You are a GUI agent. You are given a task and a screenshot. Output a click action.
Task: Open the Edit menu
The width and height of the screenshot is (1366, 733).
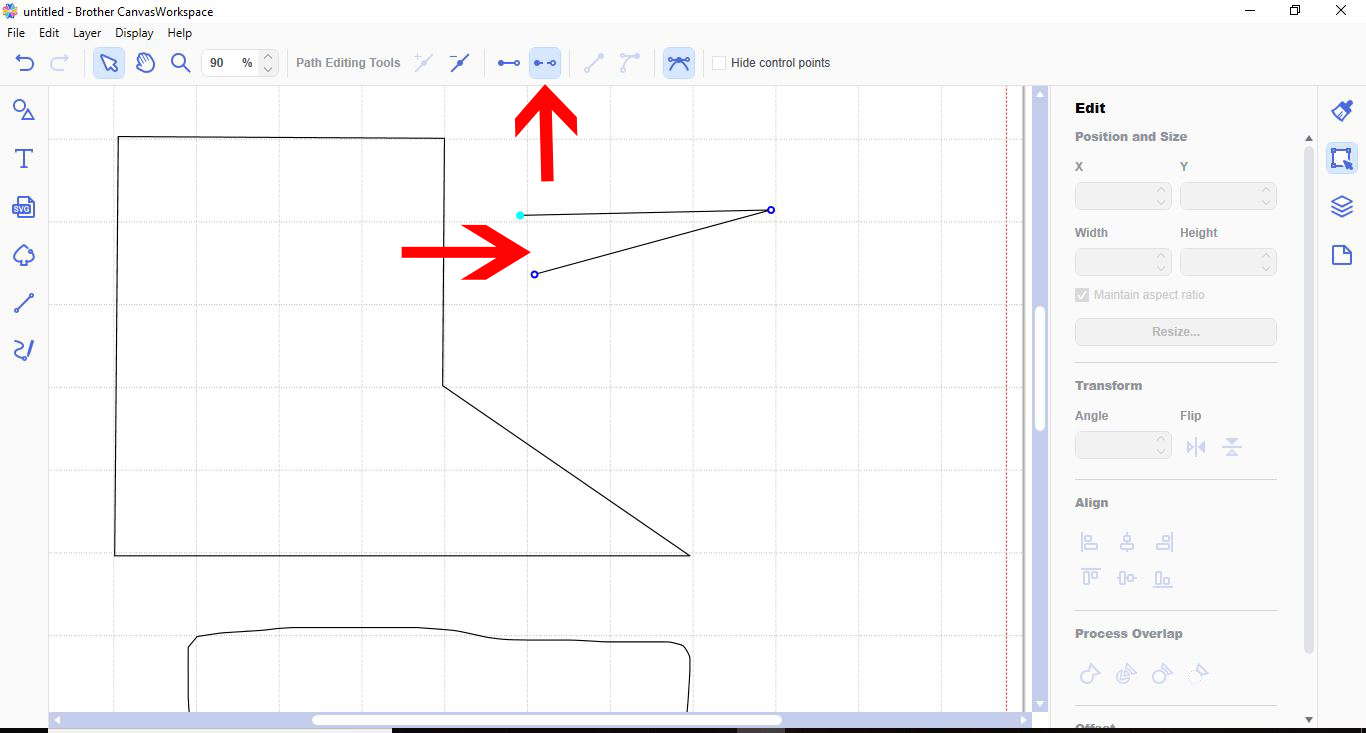click(x=49, y=33)
